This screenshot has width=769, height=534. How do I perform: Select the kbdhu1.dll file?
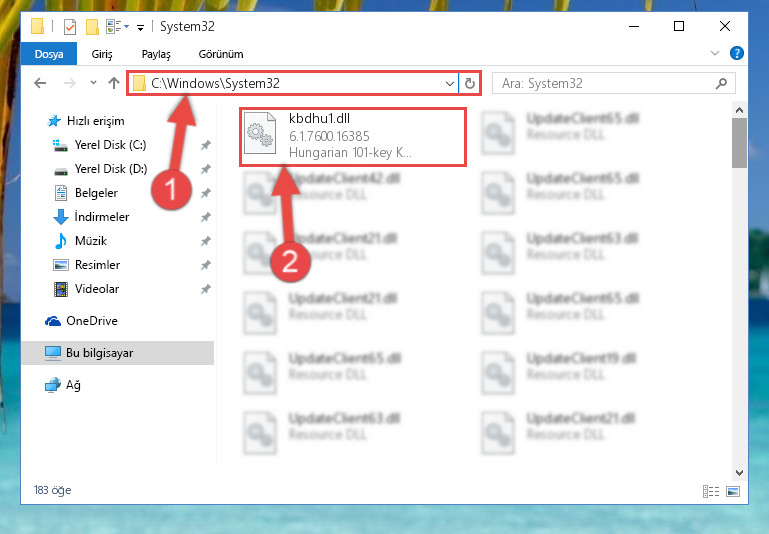pyautogui.click(x=353, y=137)
